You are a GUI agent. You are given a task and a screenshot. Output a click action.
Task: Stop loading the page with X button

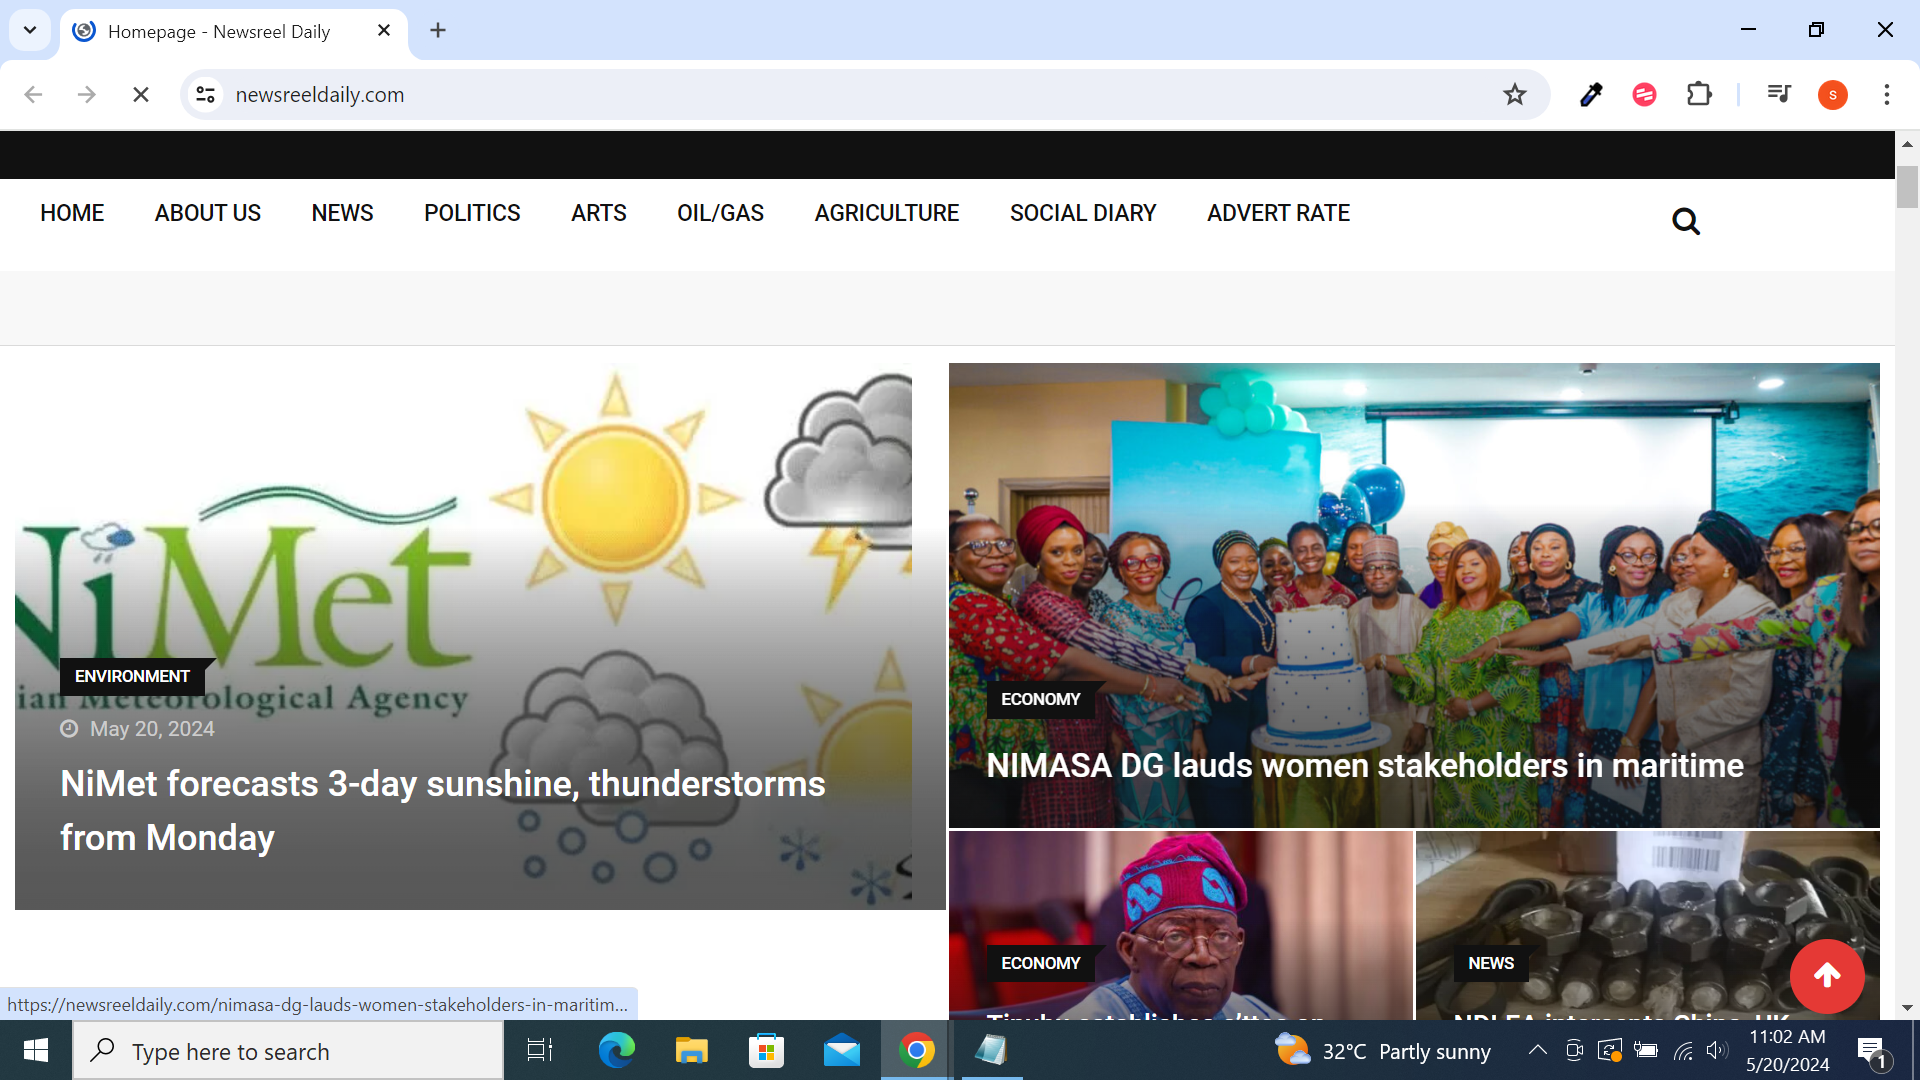click(141, 95)
